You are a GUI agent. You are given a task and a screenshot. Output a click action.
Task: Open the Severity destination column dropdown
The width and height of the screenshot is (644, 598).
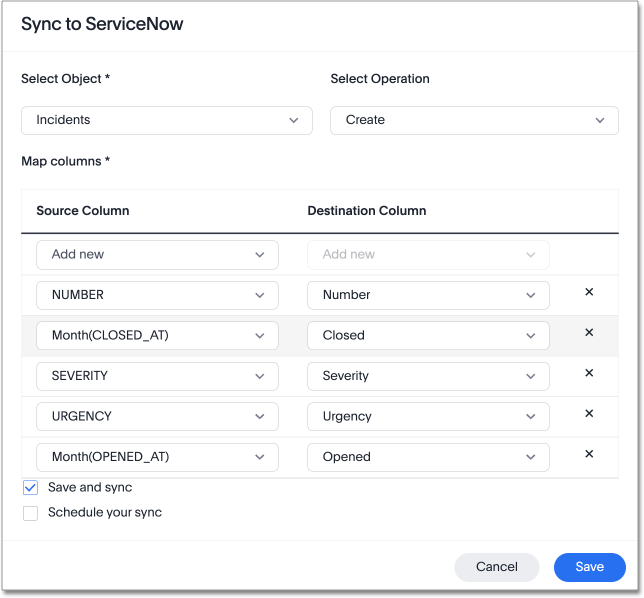(x=428, y=376)
